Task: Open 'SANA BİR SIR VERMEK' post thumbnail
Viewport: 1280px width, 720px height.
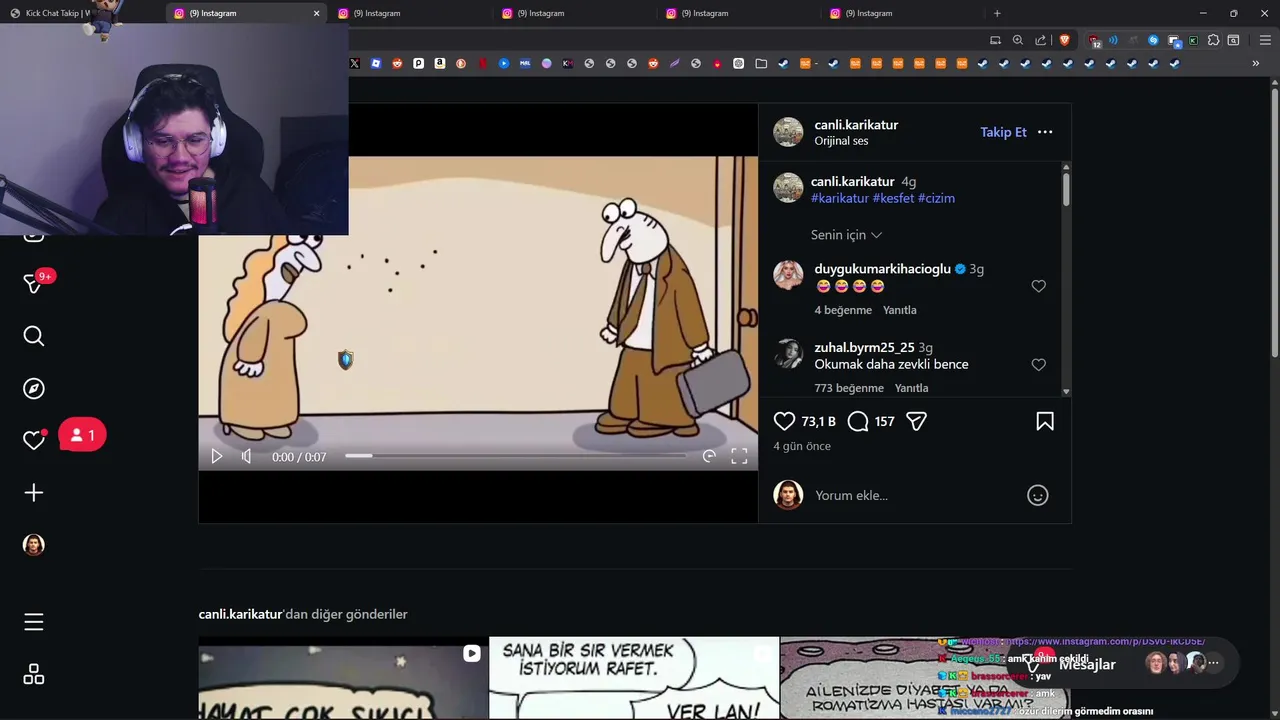Action: (634, 678)
